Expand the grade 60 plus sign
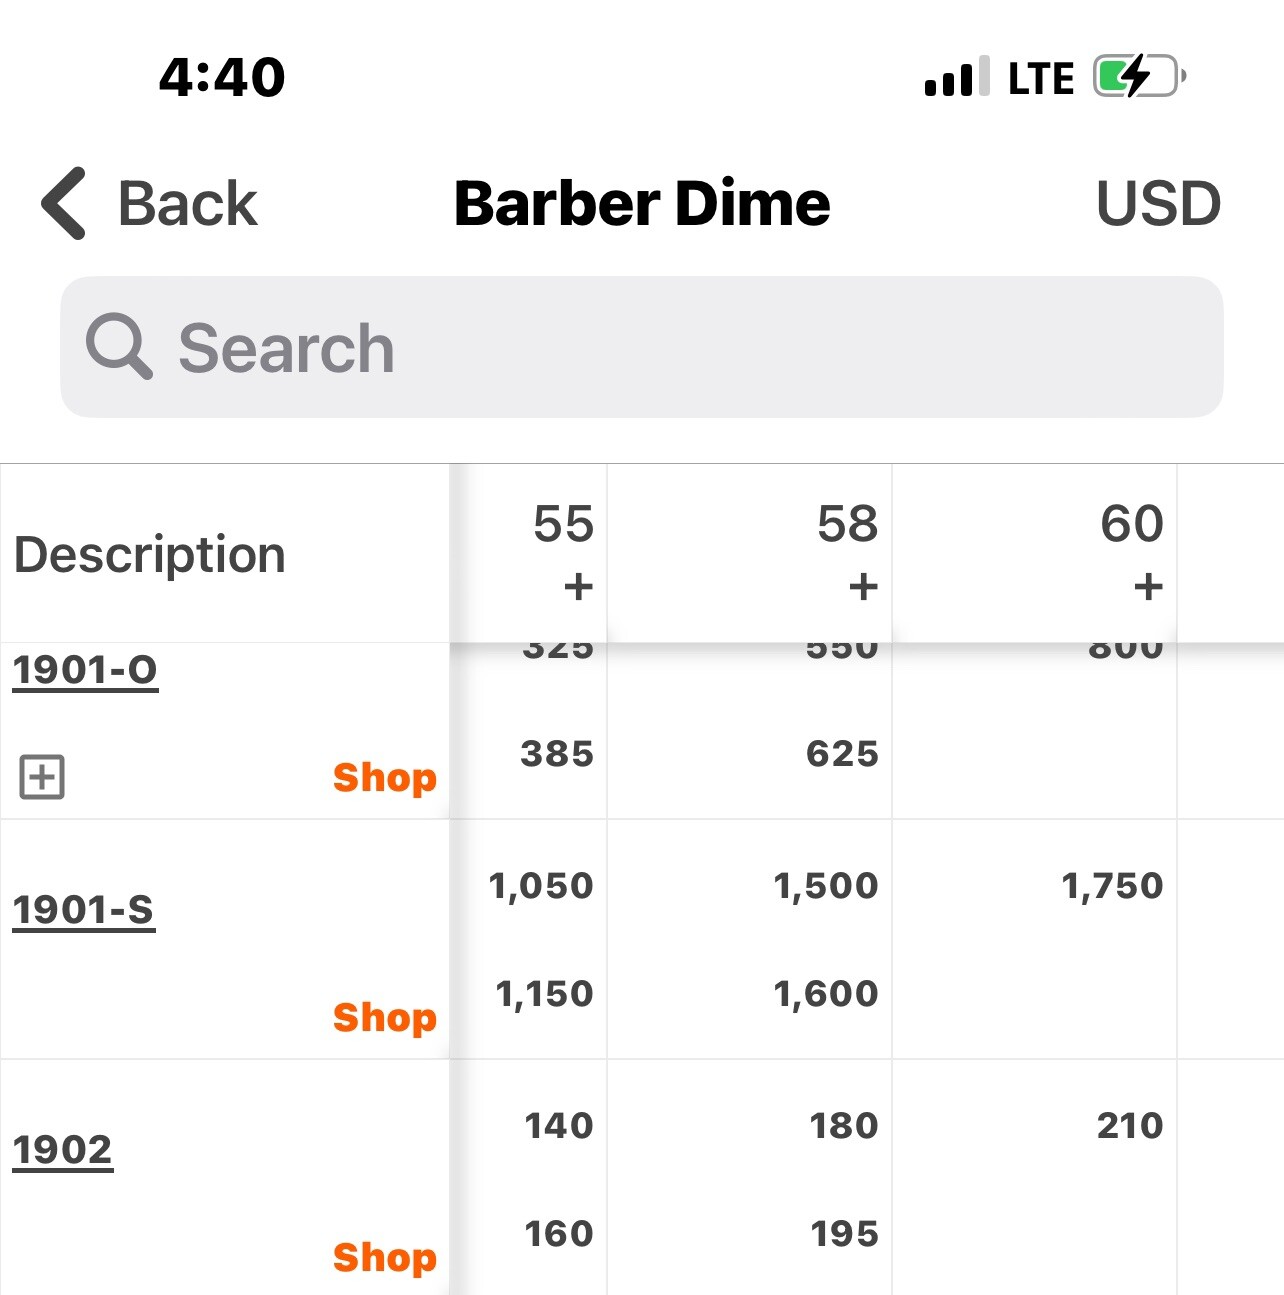 coord(1148,587)
